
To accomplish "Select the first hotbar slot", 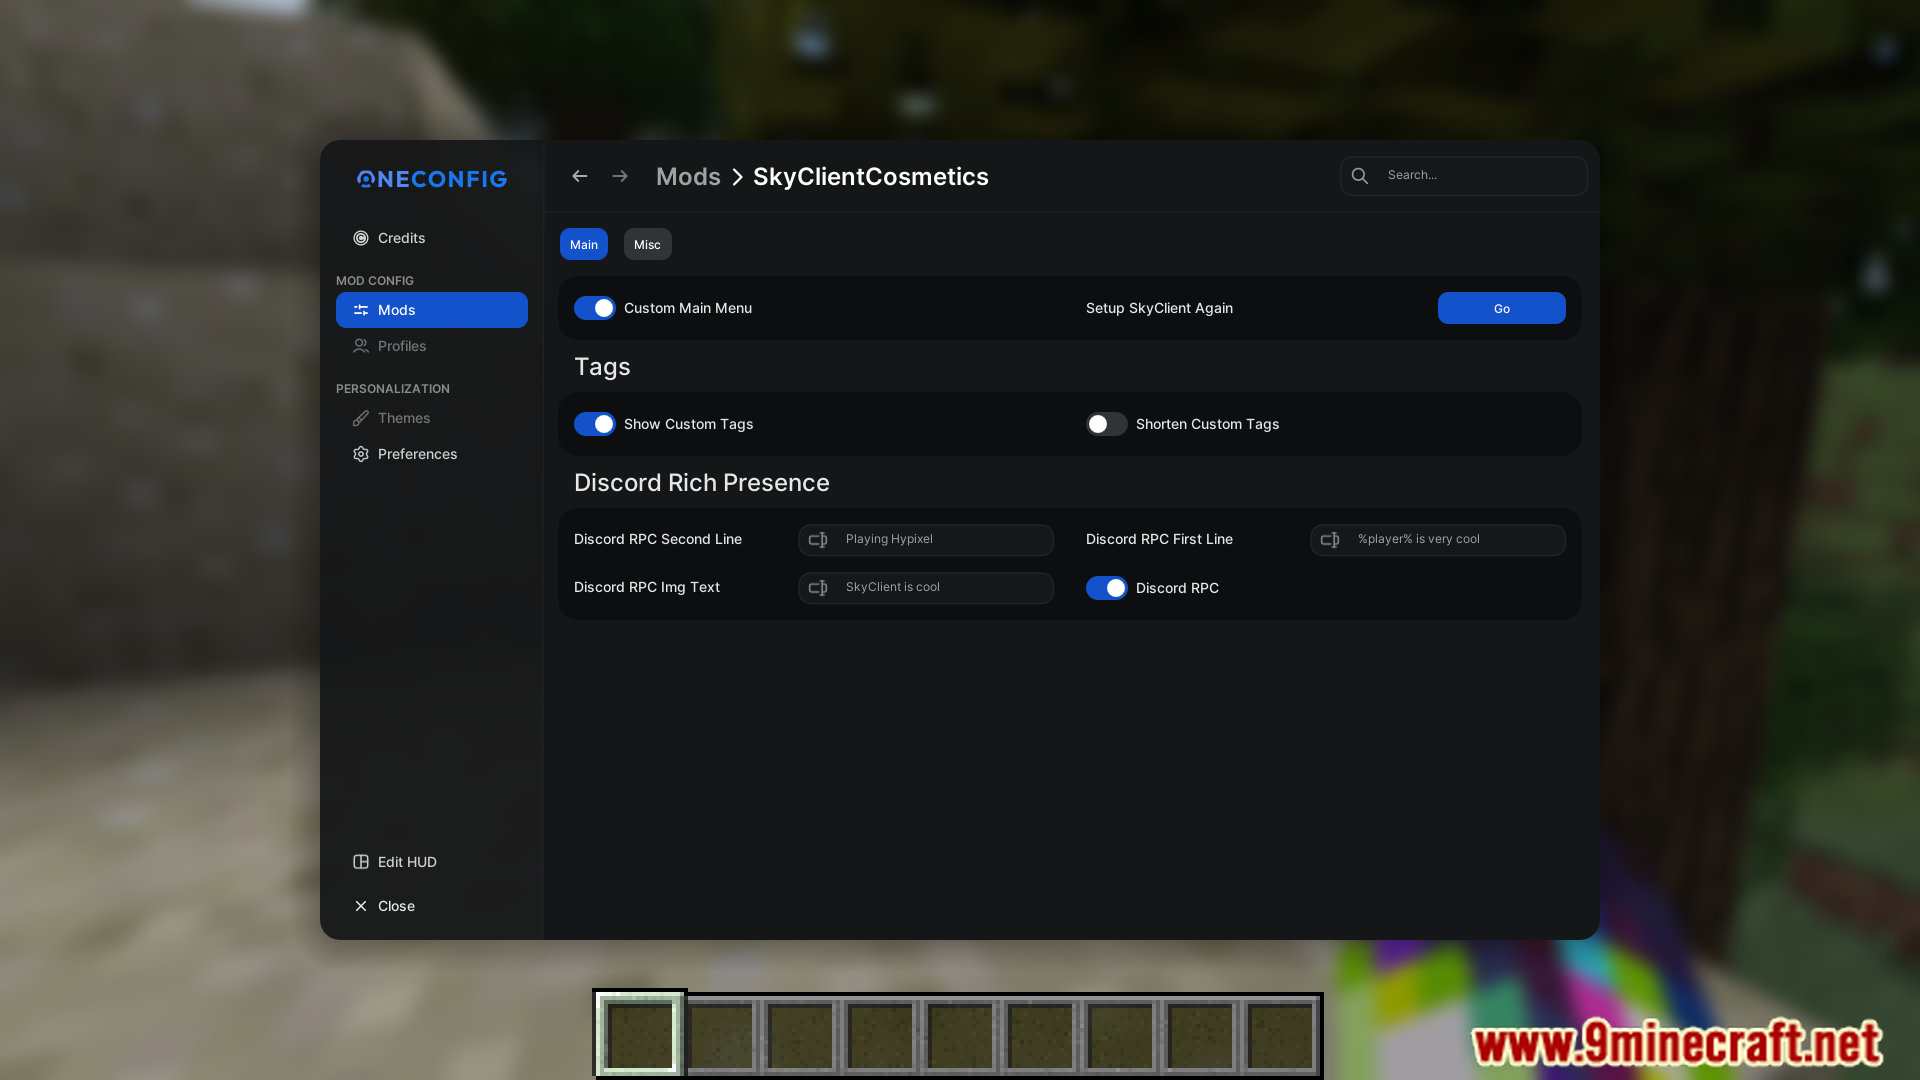I will pyautogui.click(x=640, y=1035).
